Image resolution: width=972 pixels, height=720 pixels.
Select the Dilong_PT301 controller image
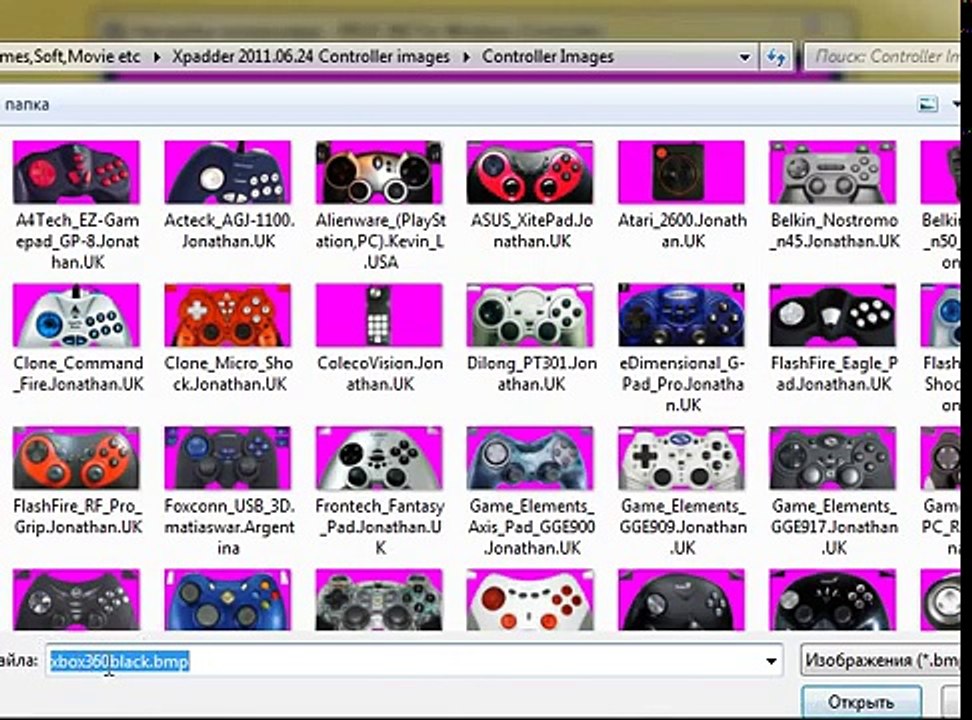530,315
